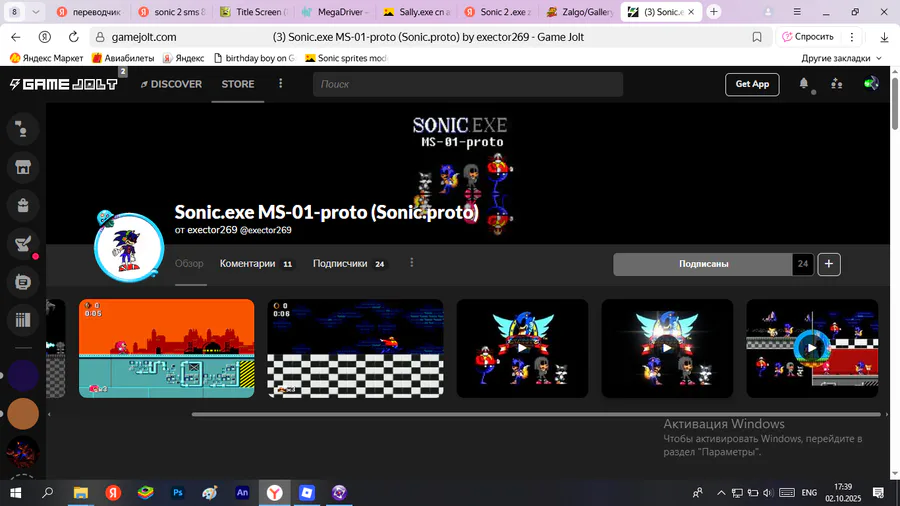Open the game's round Sonic avatar
Viewport: 900px width, 506px height.
(129, 247)
